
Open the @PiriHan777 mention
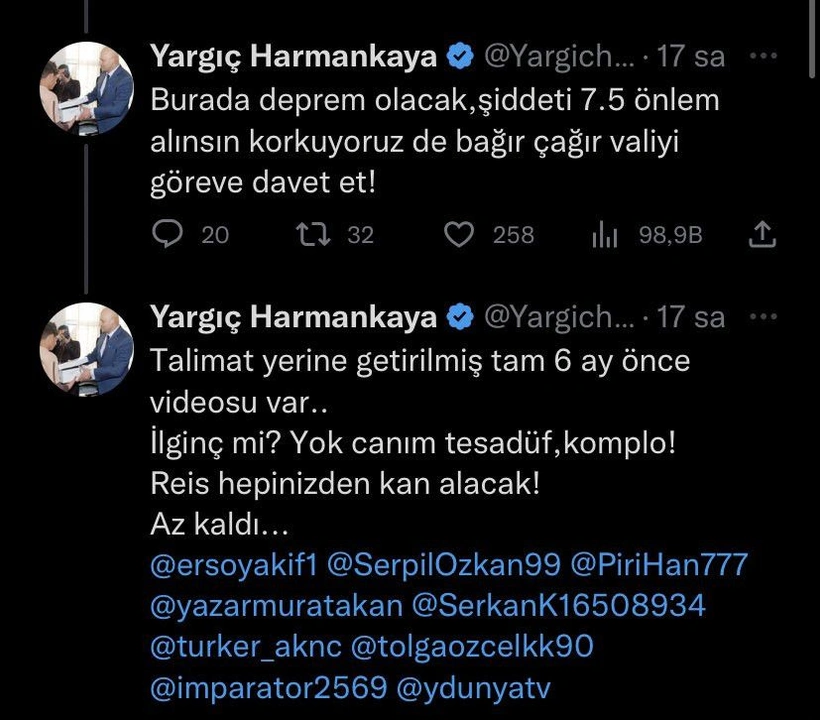click(658, 565)
